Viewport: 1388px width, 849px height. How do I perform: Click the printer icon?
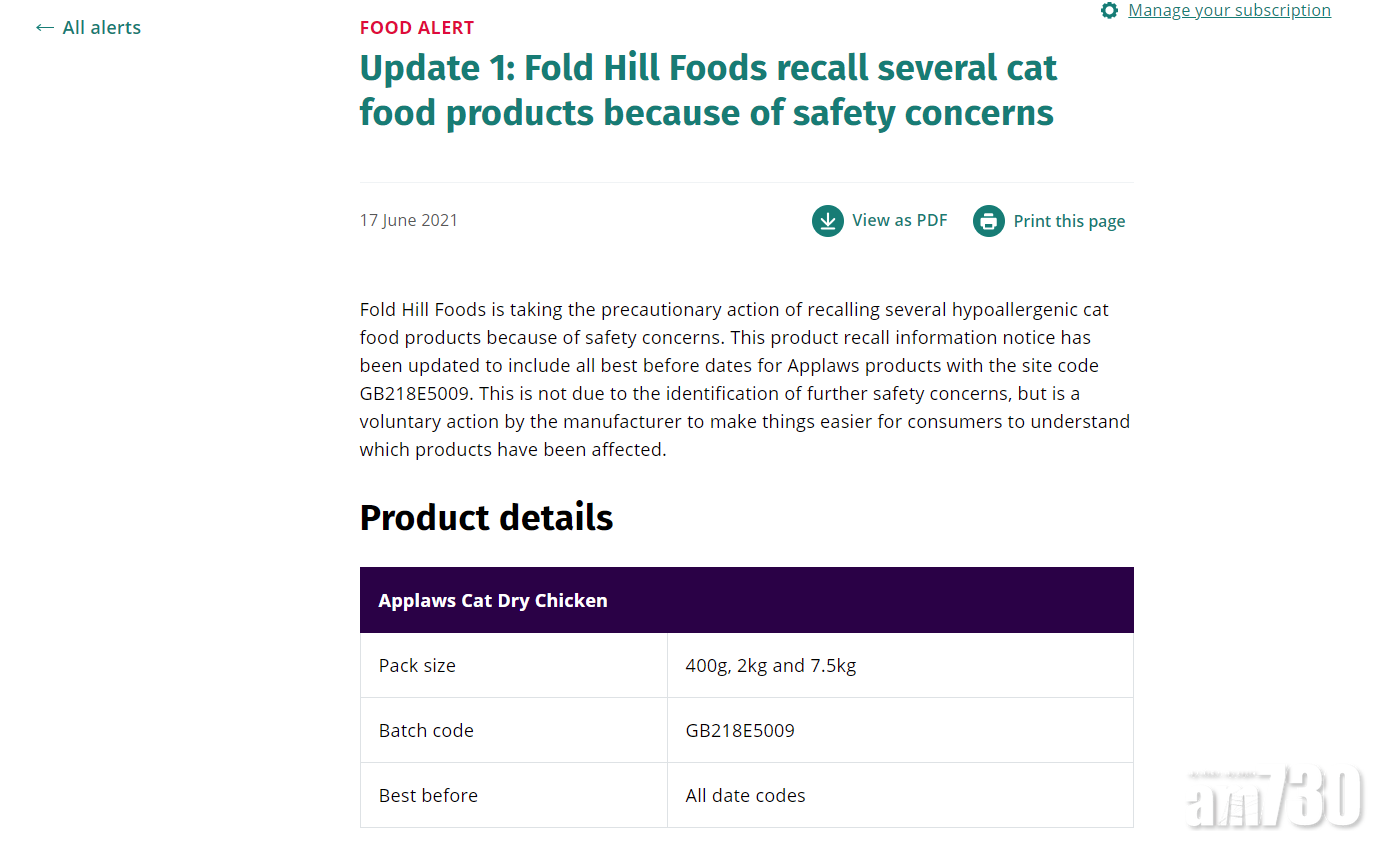[x=989, y=221]
